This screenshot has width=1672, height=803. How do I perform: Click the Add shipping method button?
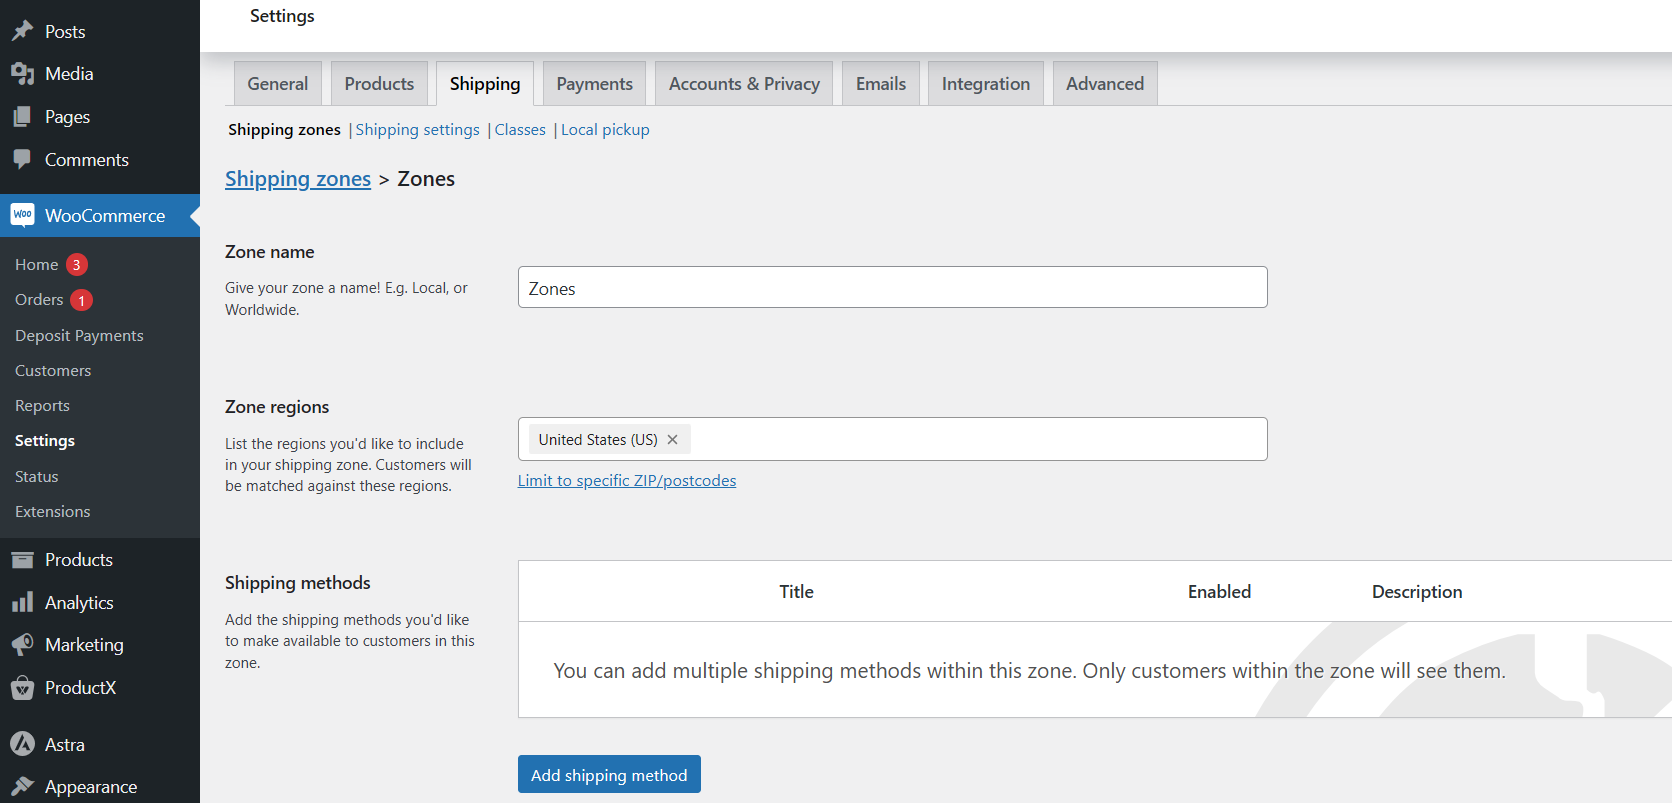pos(609,774)
